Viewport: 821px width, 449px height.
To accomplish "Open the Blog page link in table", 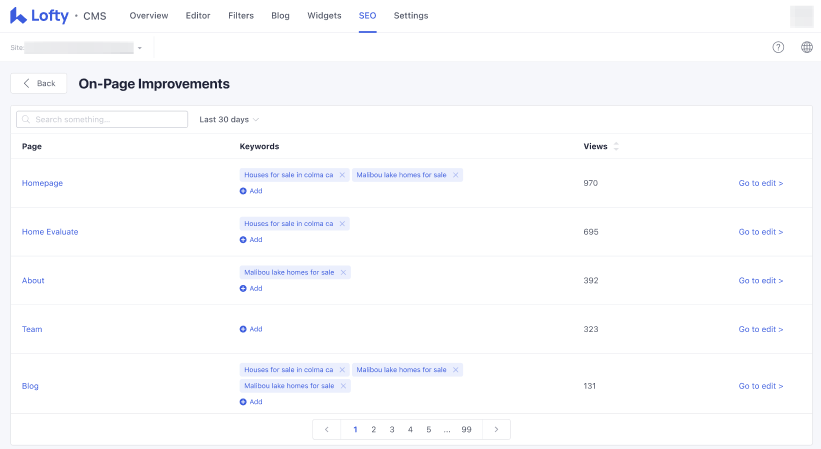I will coord(30,386).
